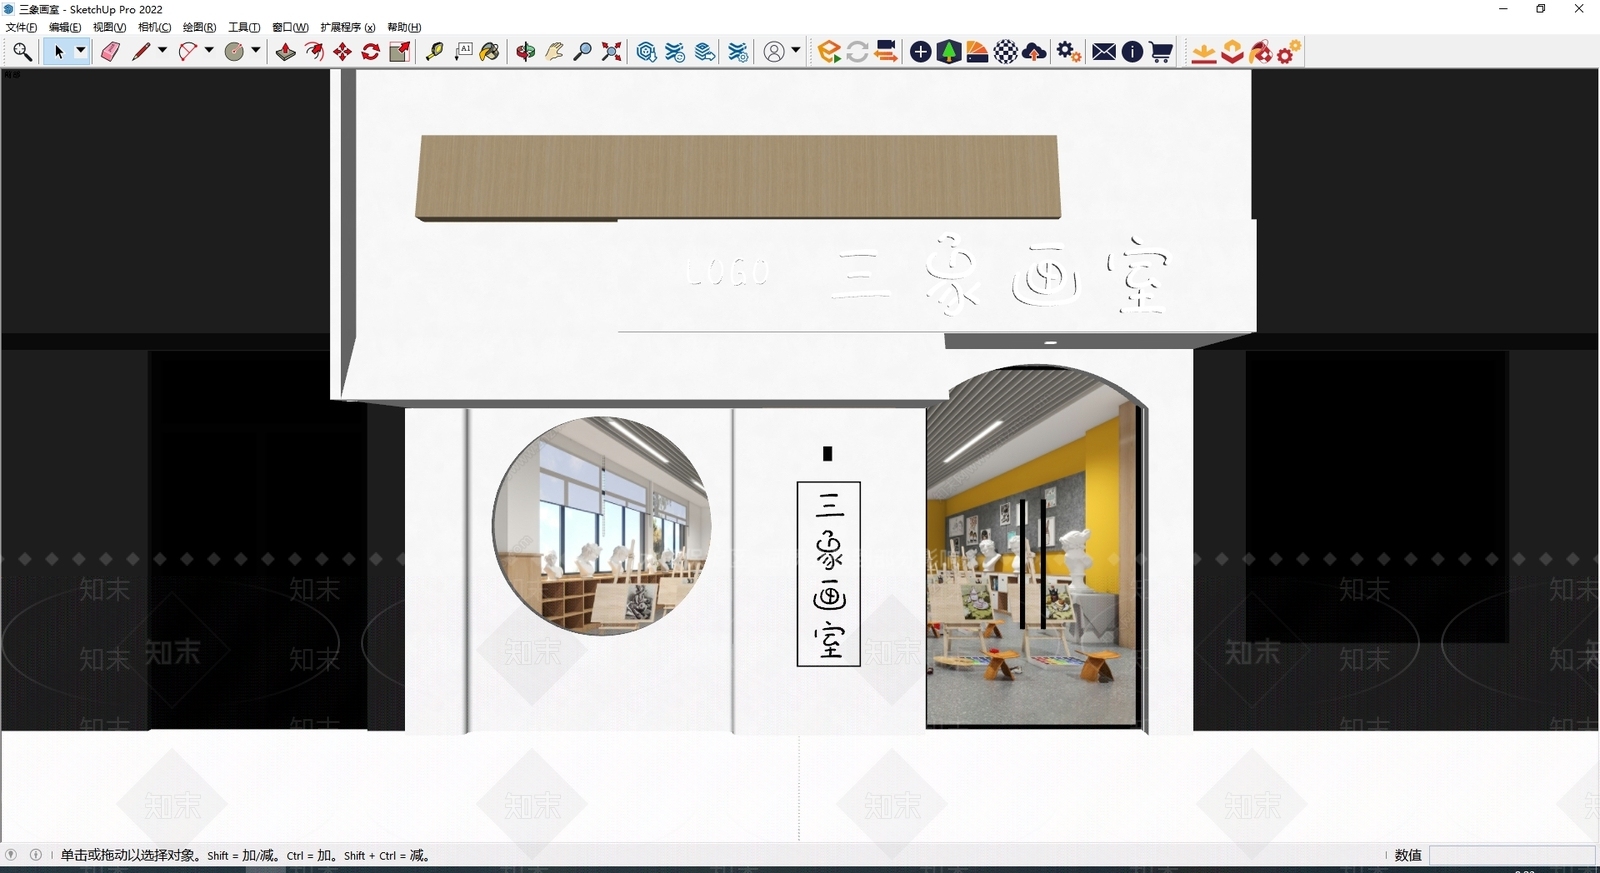Choose the Line pencil tool
This screenshot has width=1600, height=873.
(141, 52)
